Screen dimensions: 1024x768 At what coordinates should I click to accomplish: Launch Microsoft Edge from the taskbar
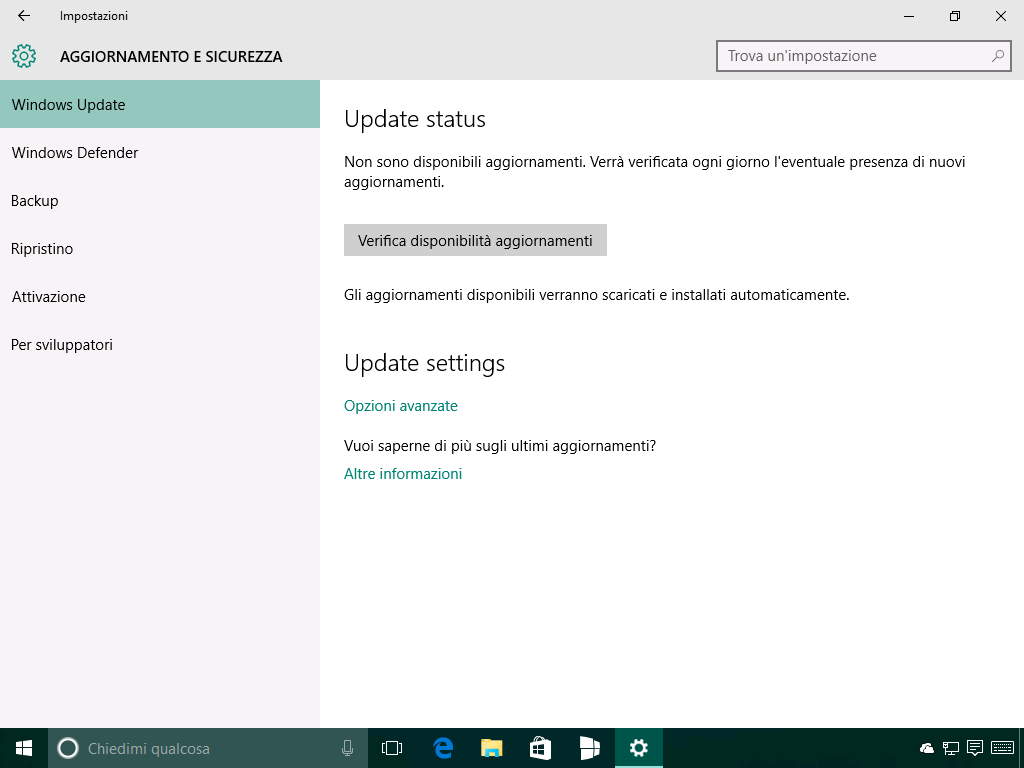tap(443, 748)
